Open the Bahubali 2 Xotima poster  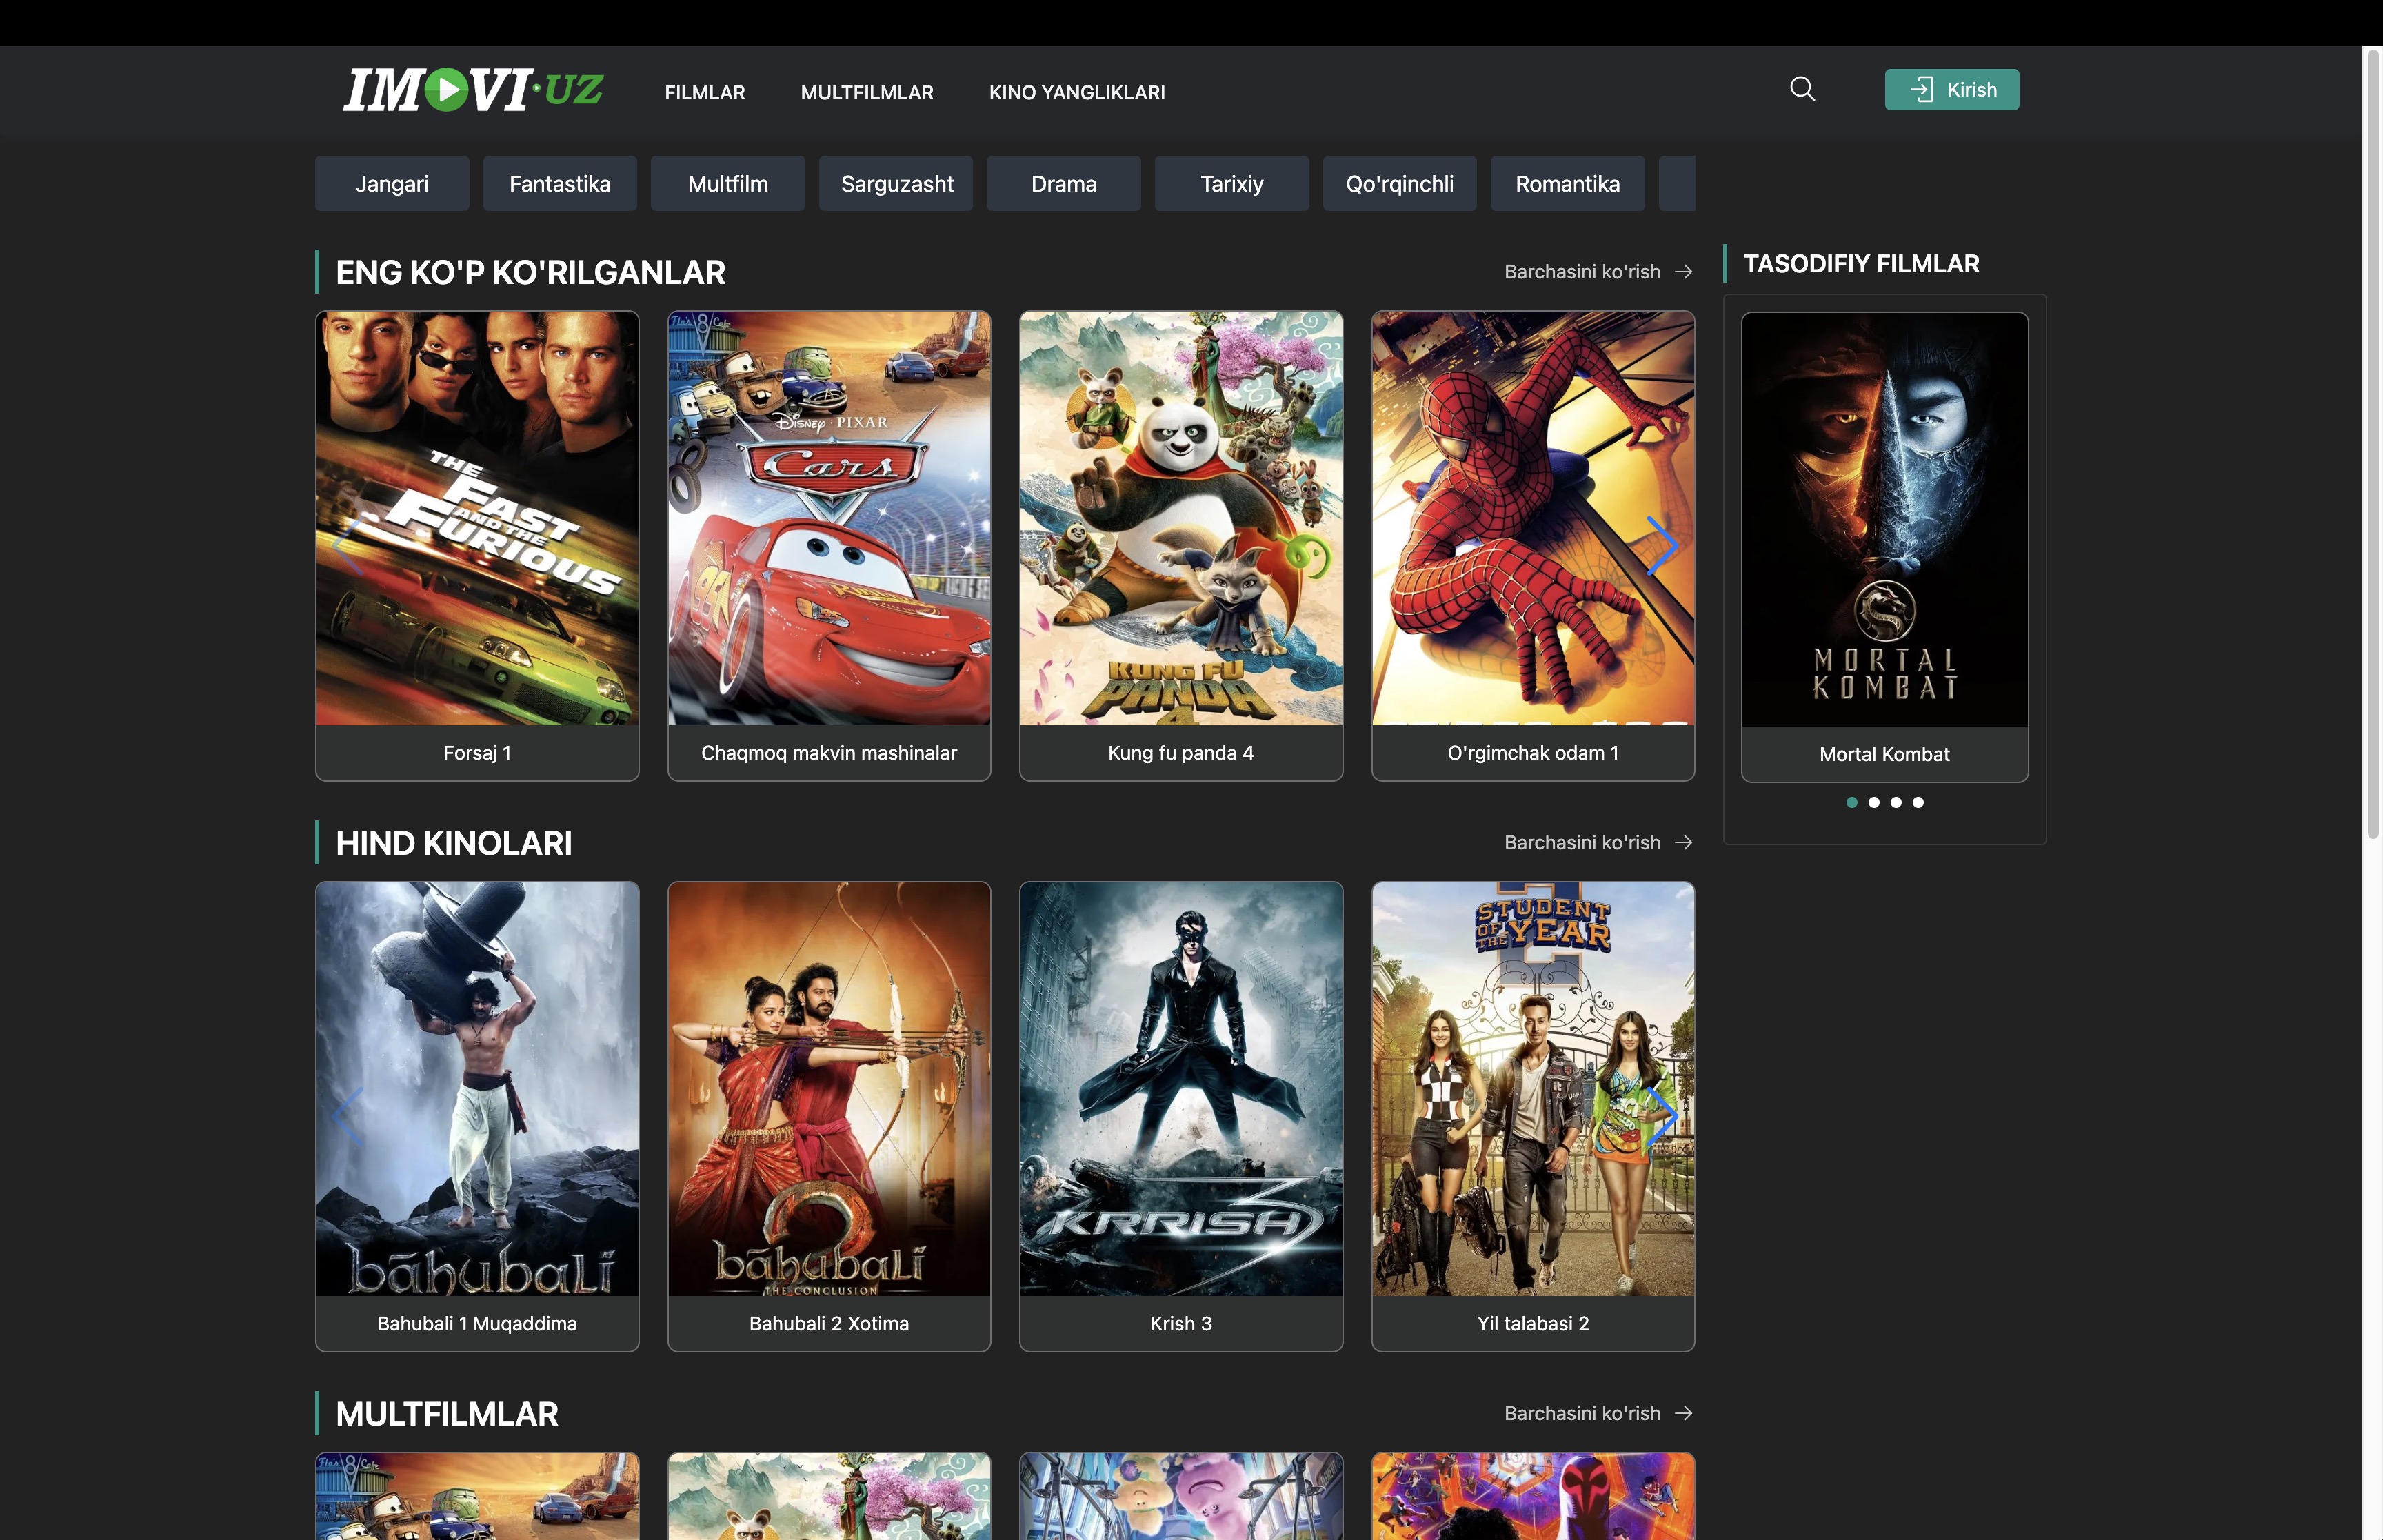click(829, 1089)
